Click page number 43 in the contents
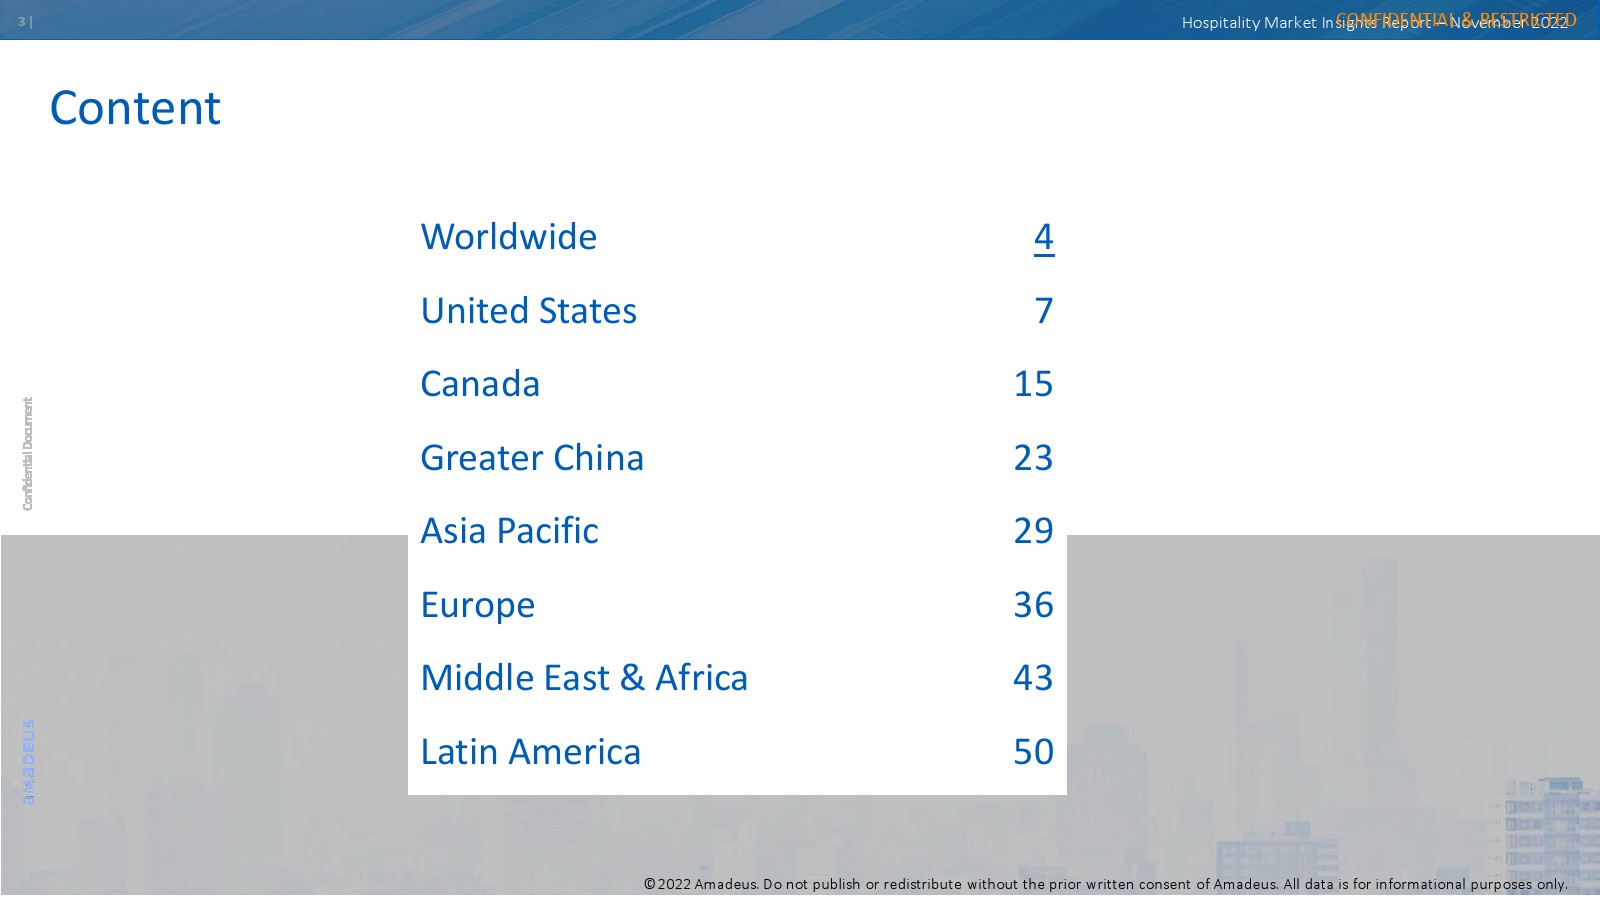 pos(1033,678)
